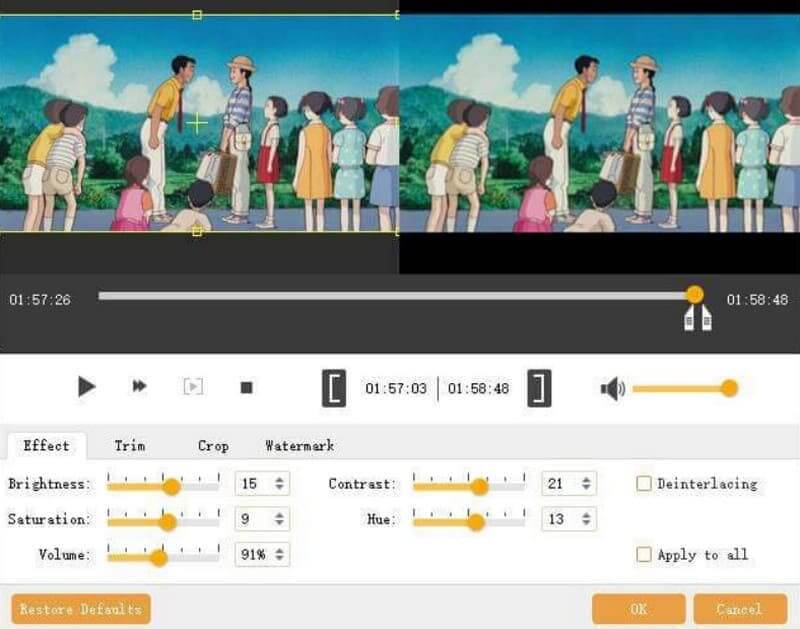Viewport: 800px width, 629px height.
Task: Click the Brightness spinner arrows
Action: [279, 483]
